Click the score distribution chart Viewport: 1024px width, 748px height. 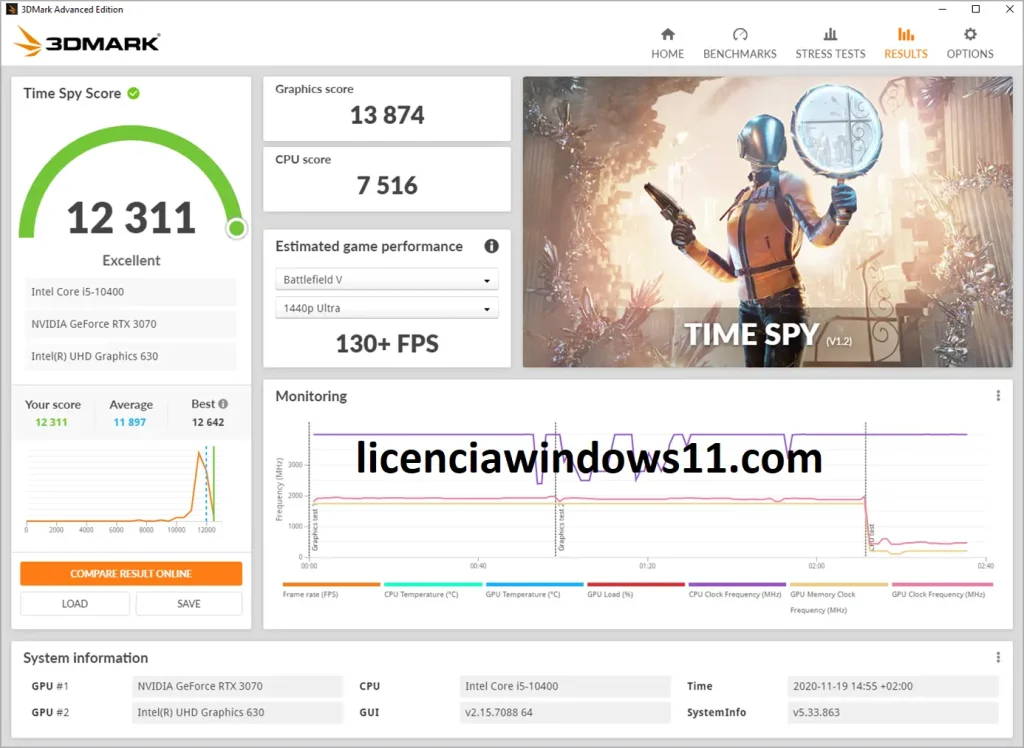tap(124, 489)
